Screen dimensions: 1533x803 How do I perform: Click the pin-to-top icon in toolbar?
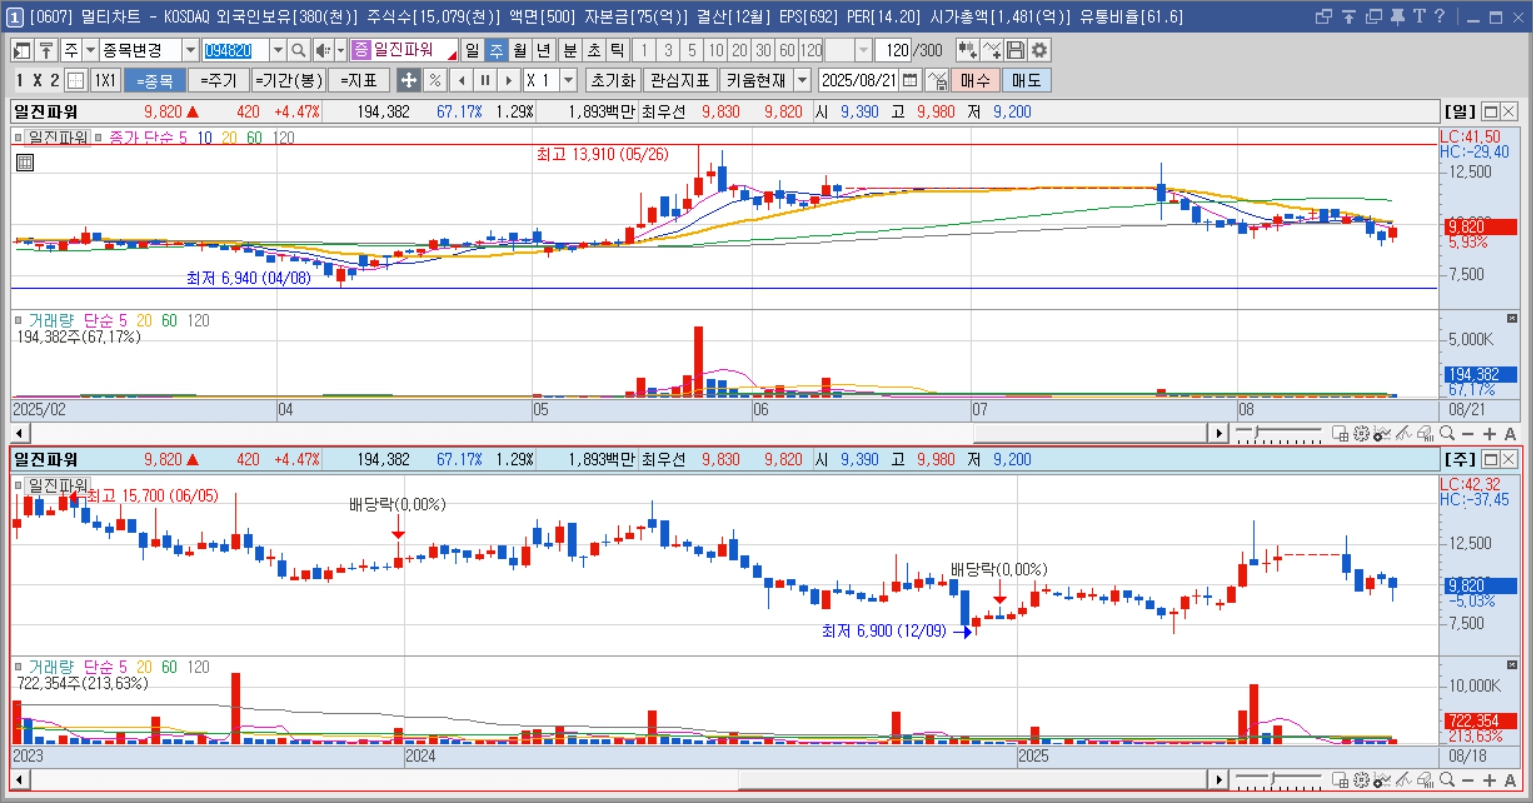[46, 50]
